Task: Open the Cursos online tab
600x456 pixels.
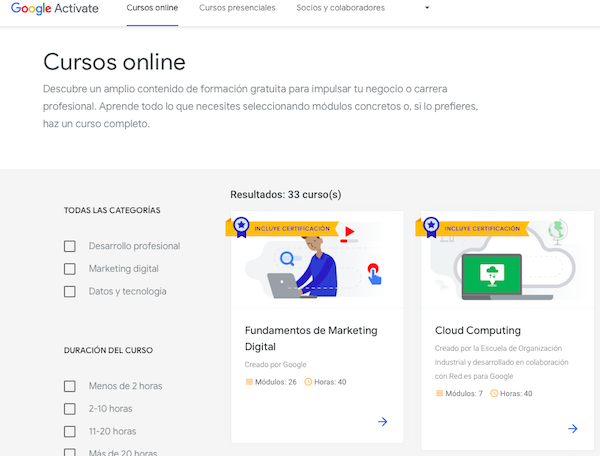Action: (x=152, y=8)
